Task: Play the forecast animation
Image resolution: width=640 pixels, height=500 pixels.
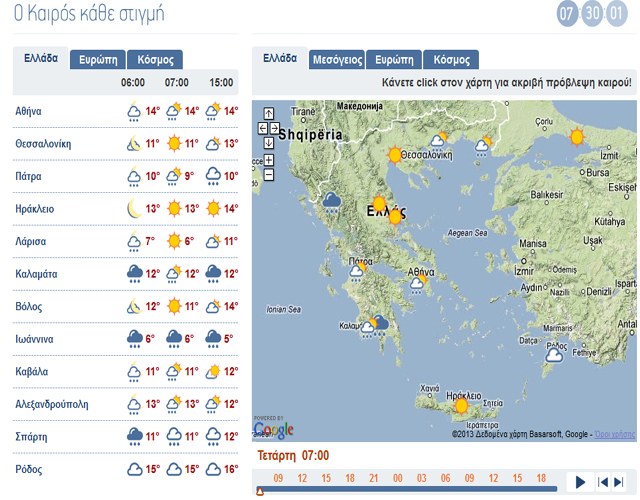Action: pos(579,482)
